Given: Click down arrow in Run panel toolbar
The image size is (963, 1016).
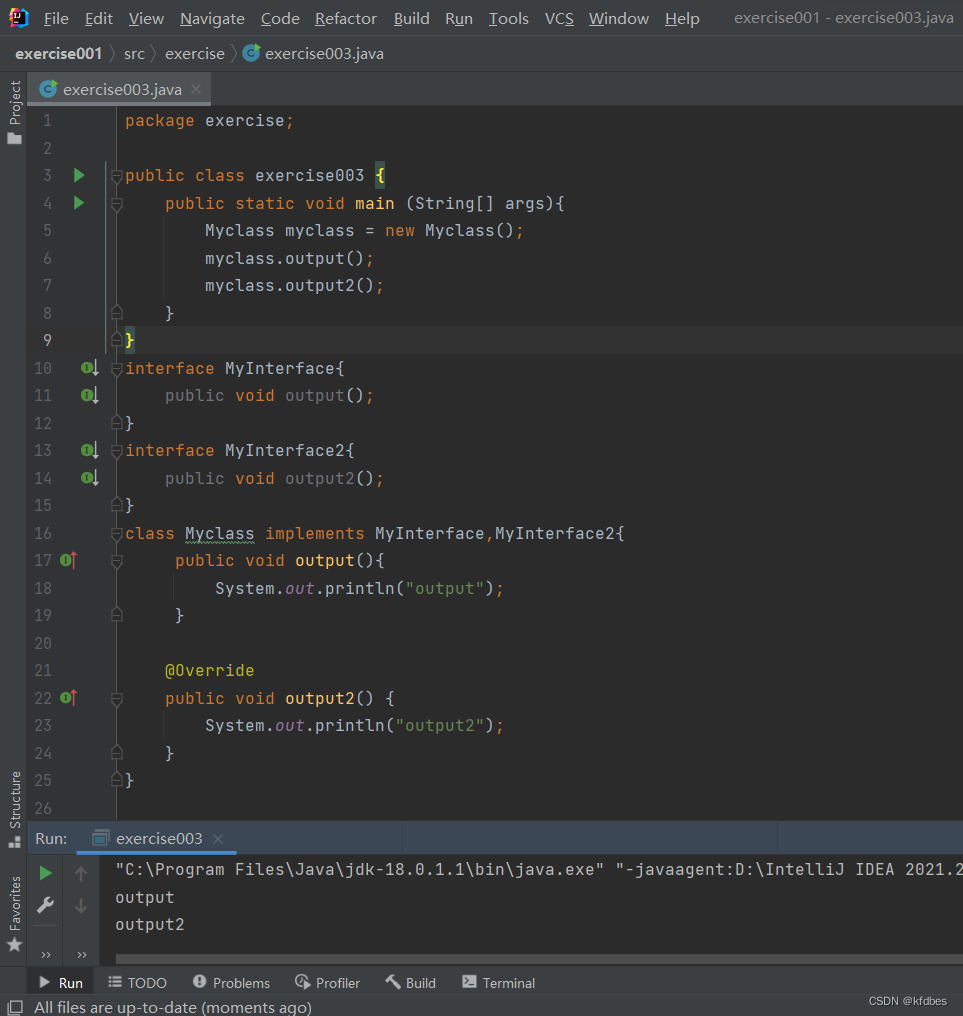Looking at the screenshot, I should (x=81, y=905).
